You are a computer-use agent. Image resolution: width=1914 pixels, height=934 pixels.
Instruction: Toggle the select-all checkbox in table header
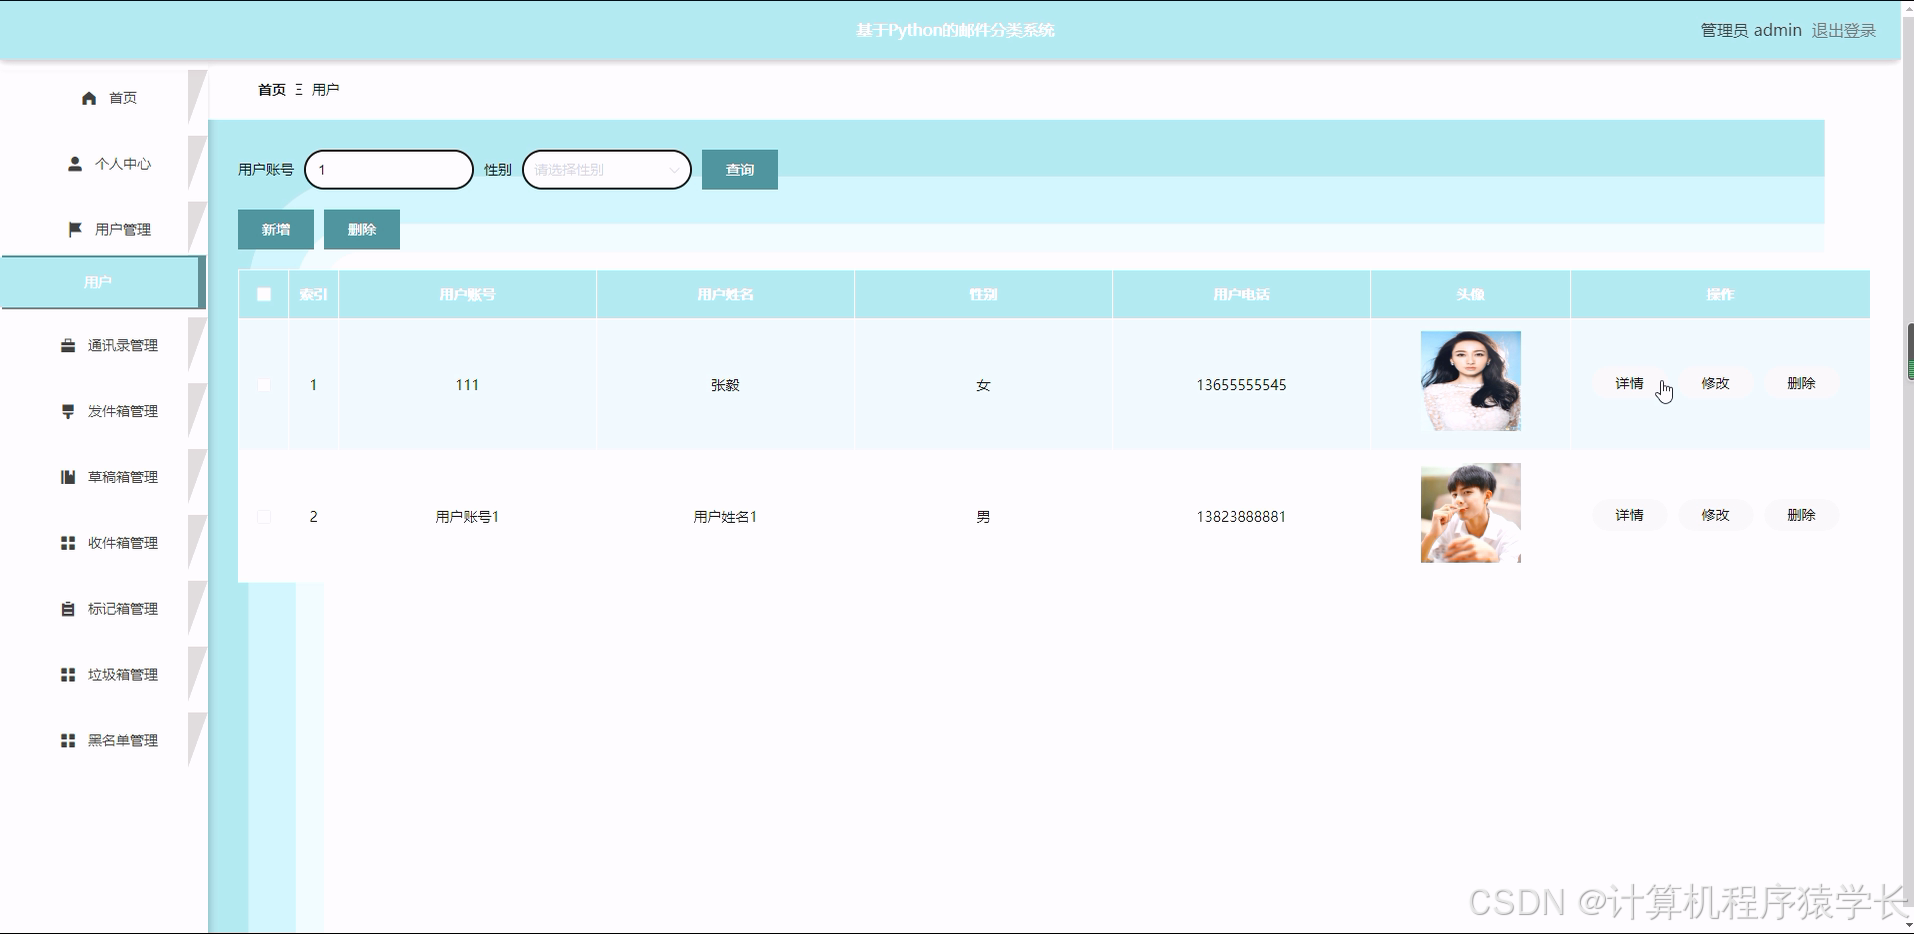point(264,294)
